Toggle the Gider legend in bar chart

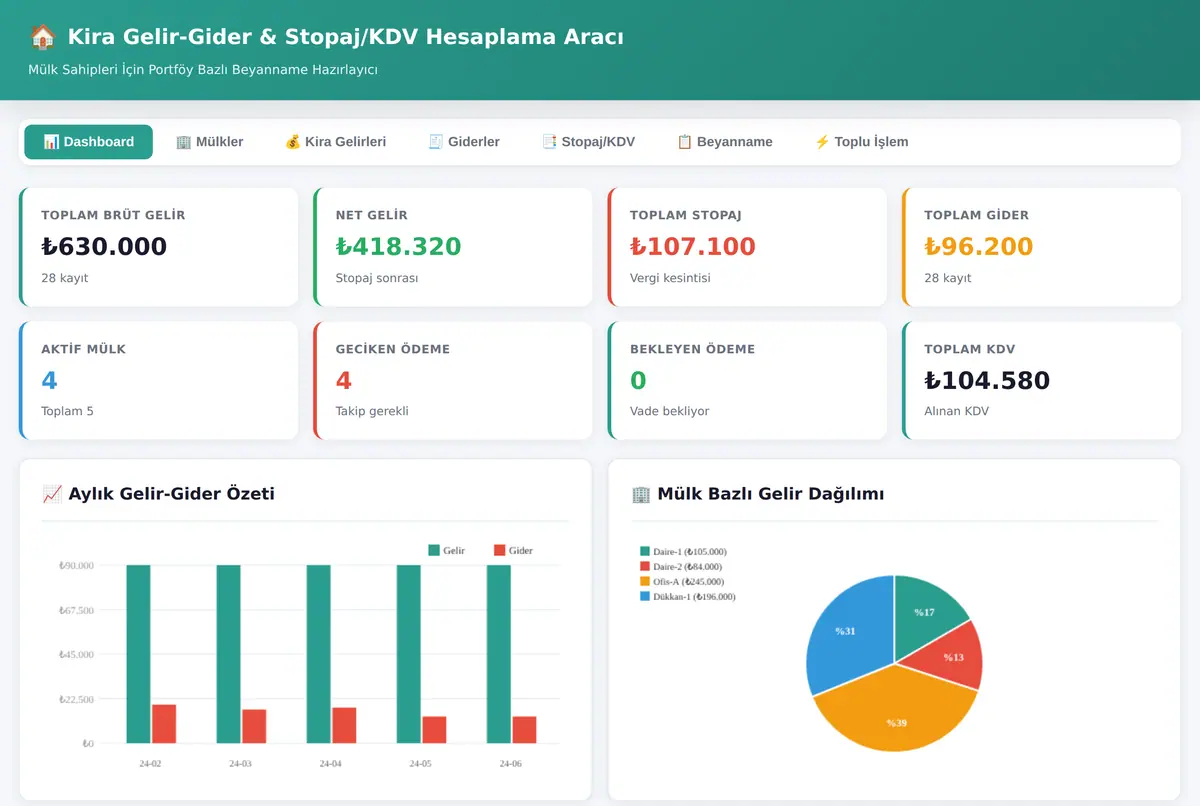click(x=513, y=550)
